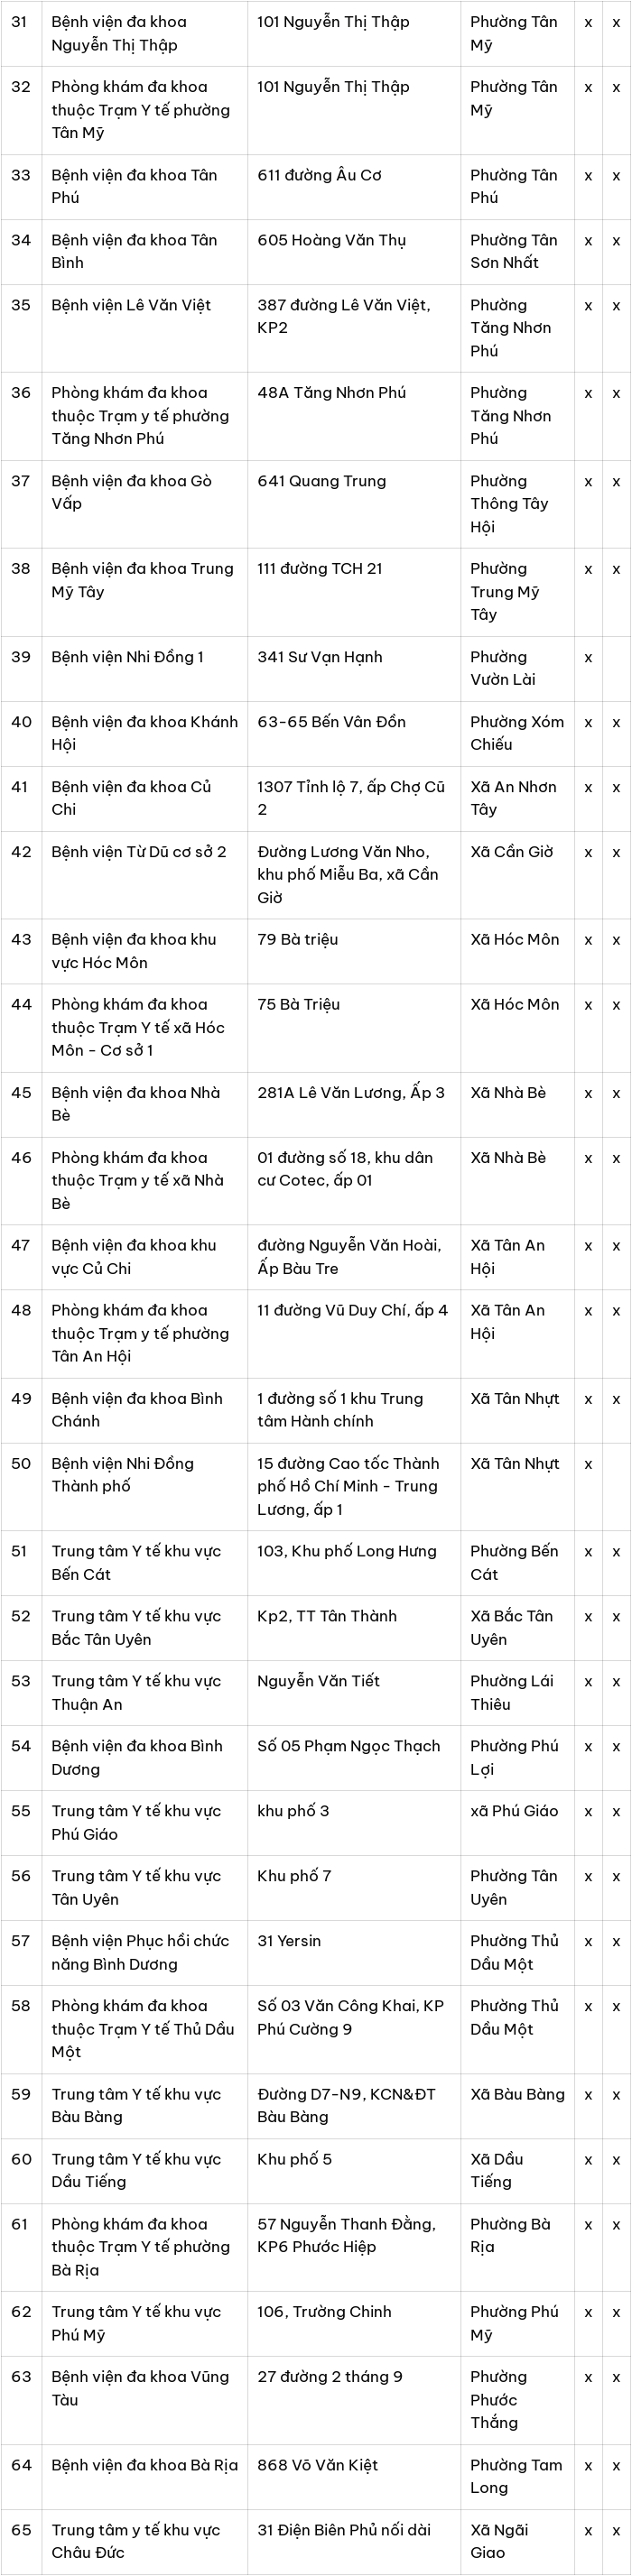Click the Bệnh viện Lê Văn Việt entry
632x2576 pixels.
click(131, 305)
